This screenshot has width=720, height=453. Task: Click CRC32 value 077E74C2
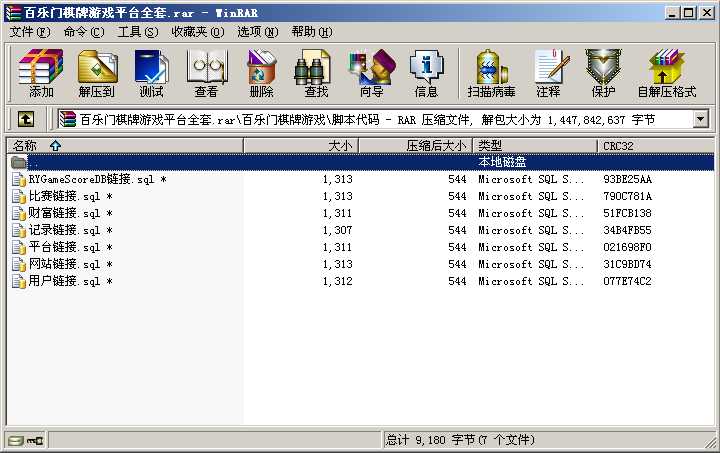627,281
